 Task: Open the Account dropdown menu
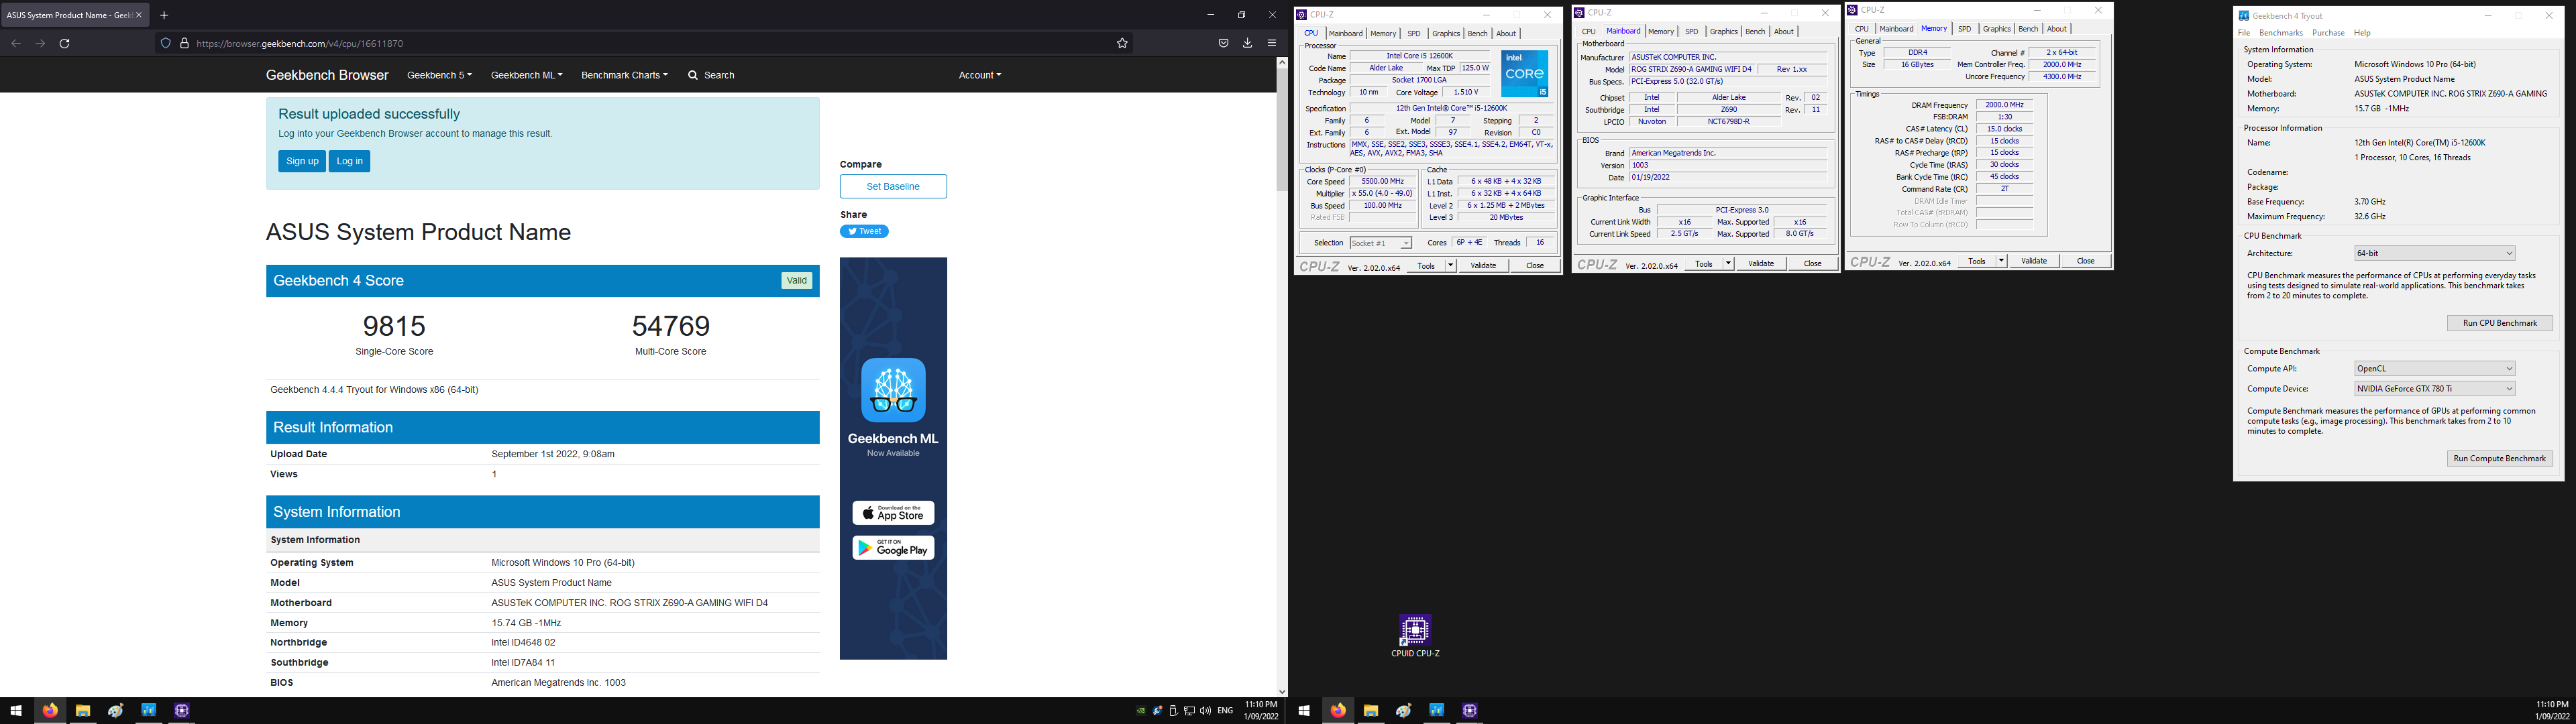click(979, 75)
